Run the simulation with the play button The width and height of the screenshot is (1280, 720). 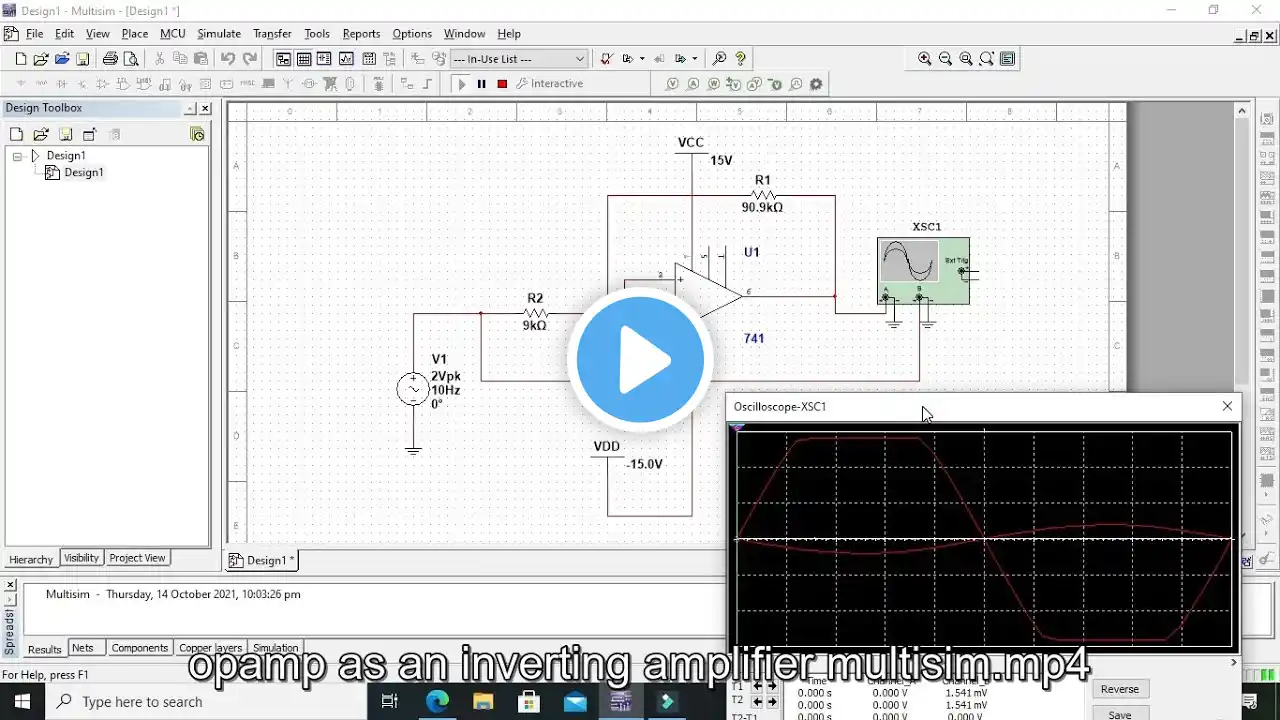(x=461, y=84)
